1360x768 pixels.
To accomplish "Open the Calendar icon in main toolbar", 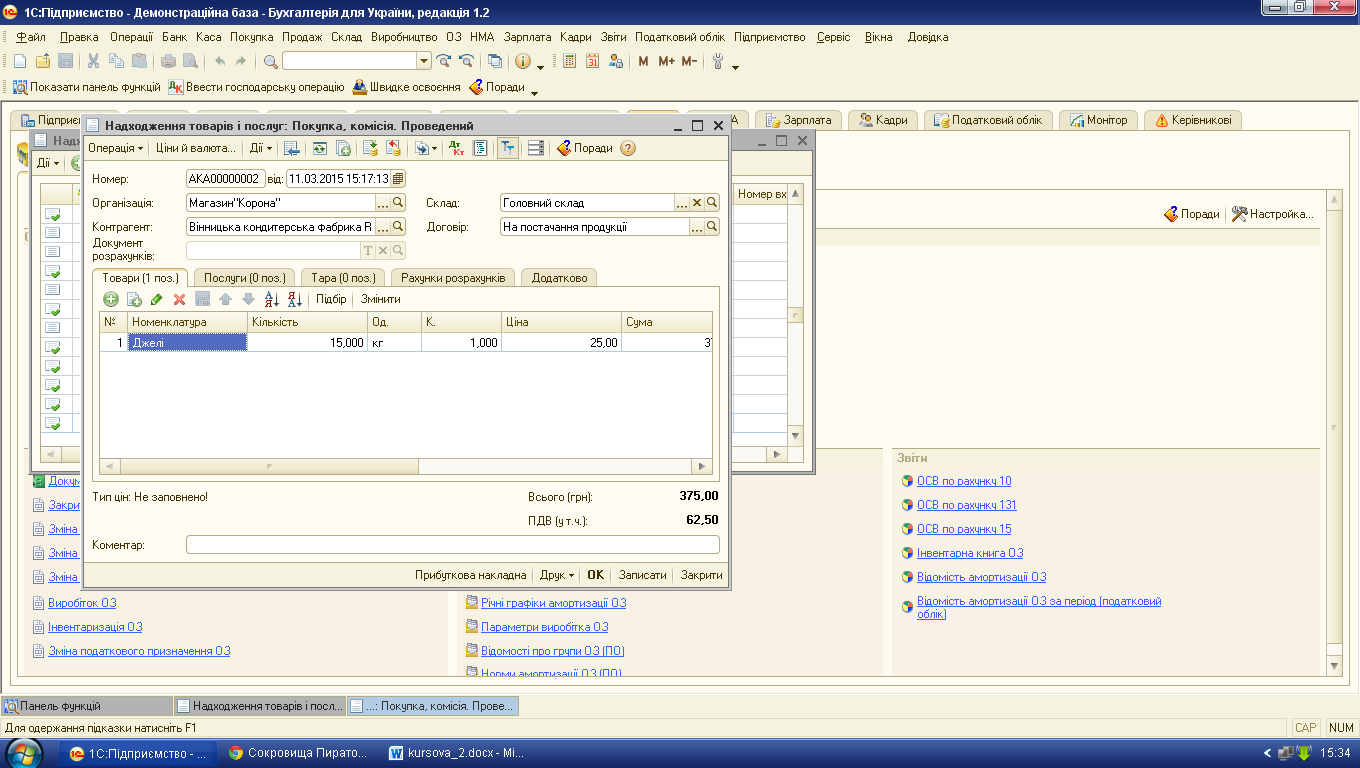I will click(593, 61).
